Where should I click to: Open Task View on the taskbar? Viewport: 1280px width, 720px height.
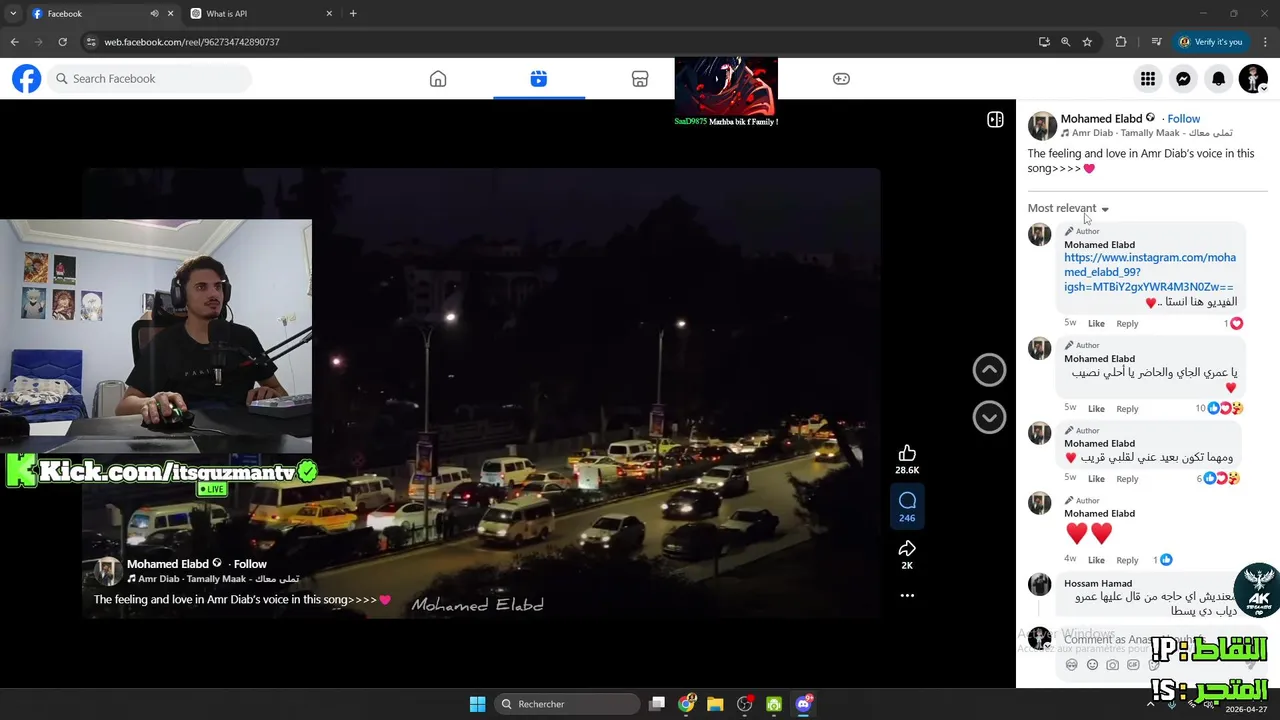[657, 704]
